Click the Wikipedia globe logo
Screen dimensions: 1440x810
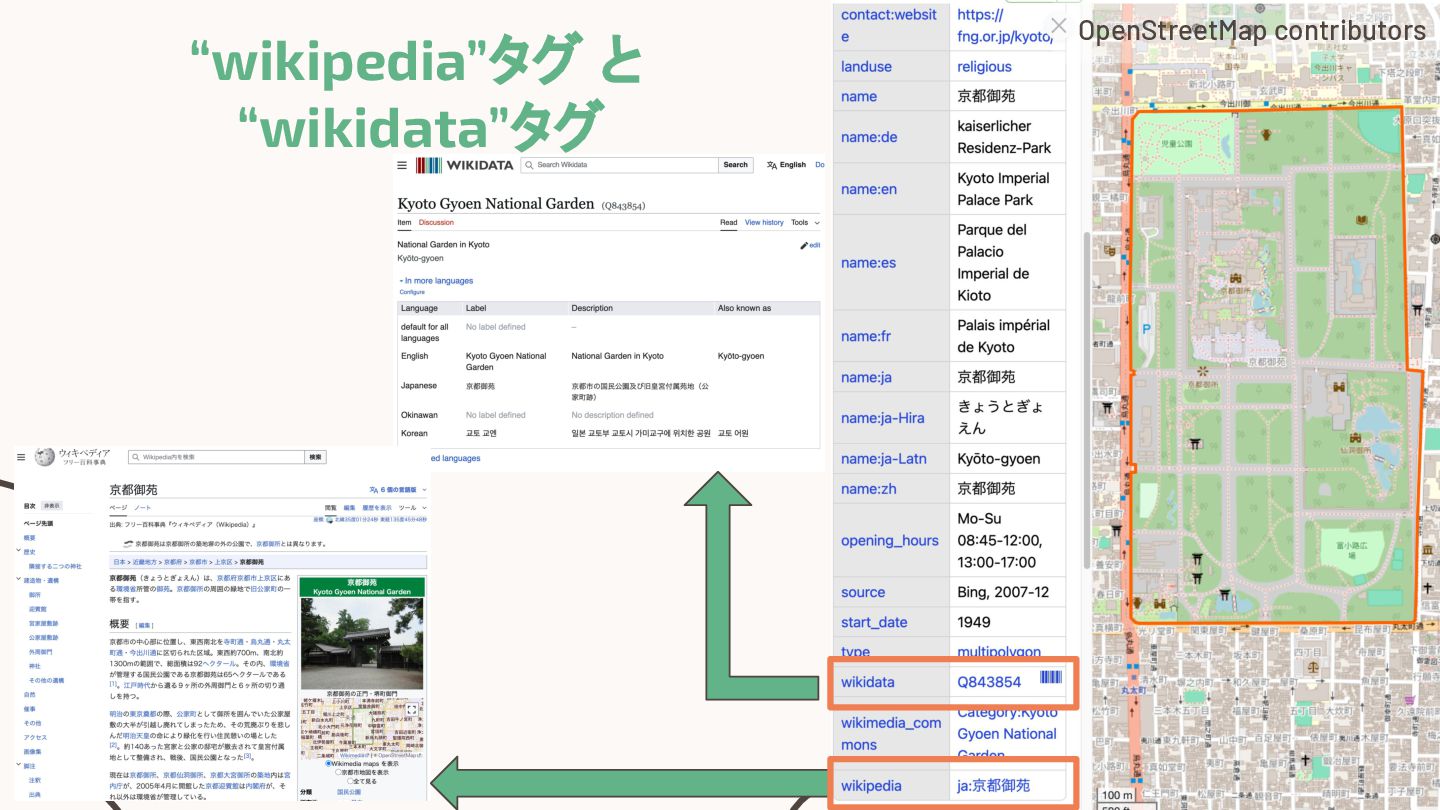click(x=44, y=457)
